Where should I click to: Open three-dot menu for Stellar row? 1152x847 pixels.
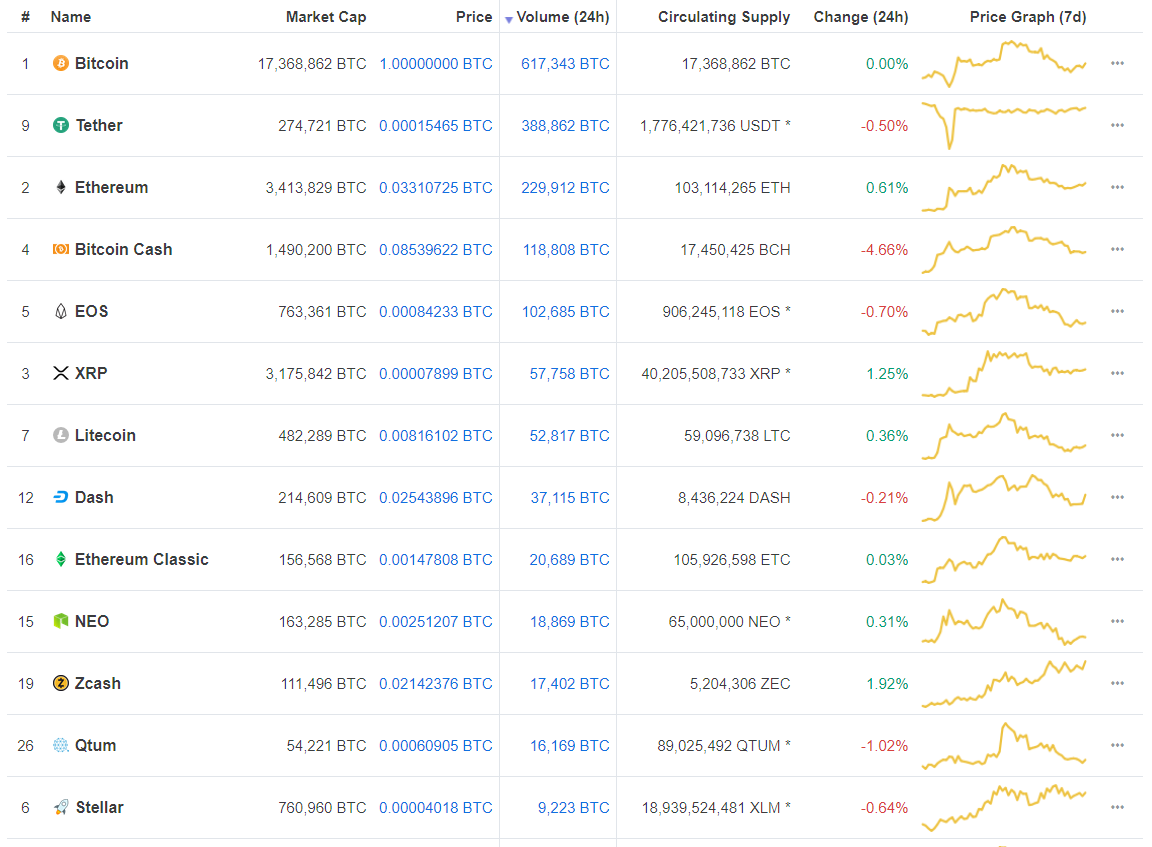tap(1117, 807)
